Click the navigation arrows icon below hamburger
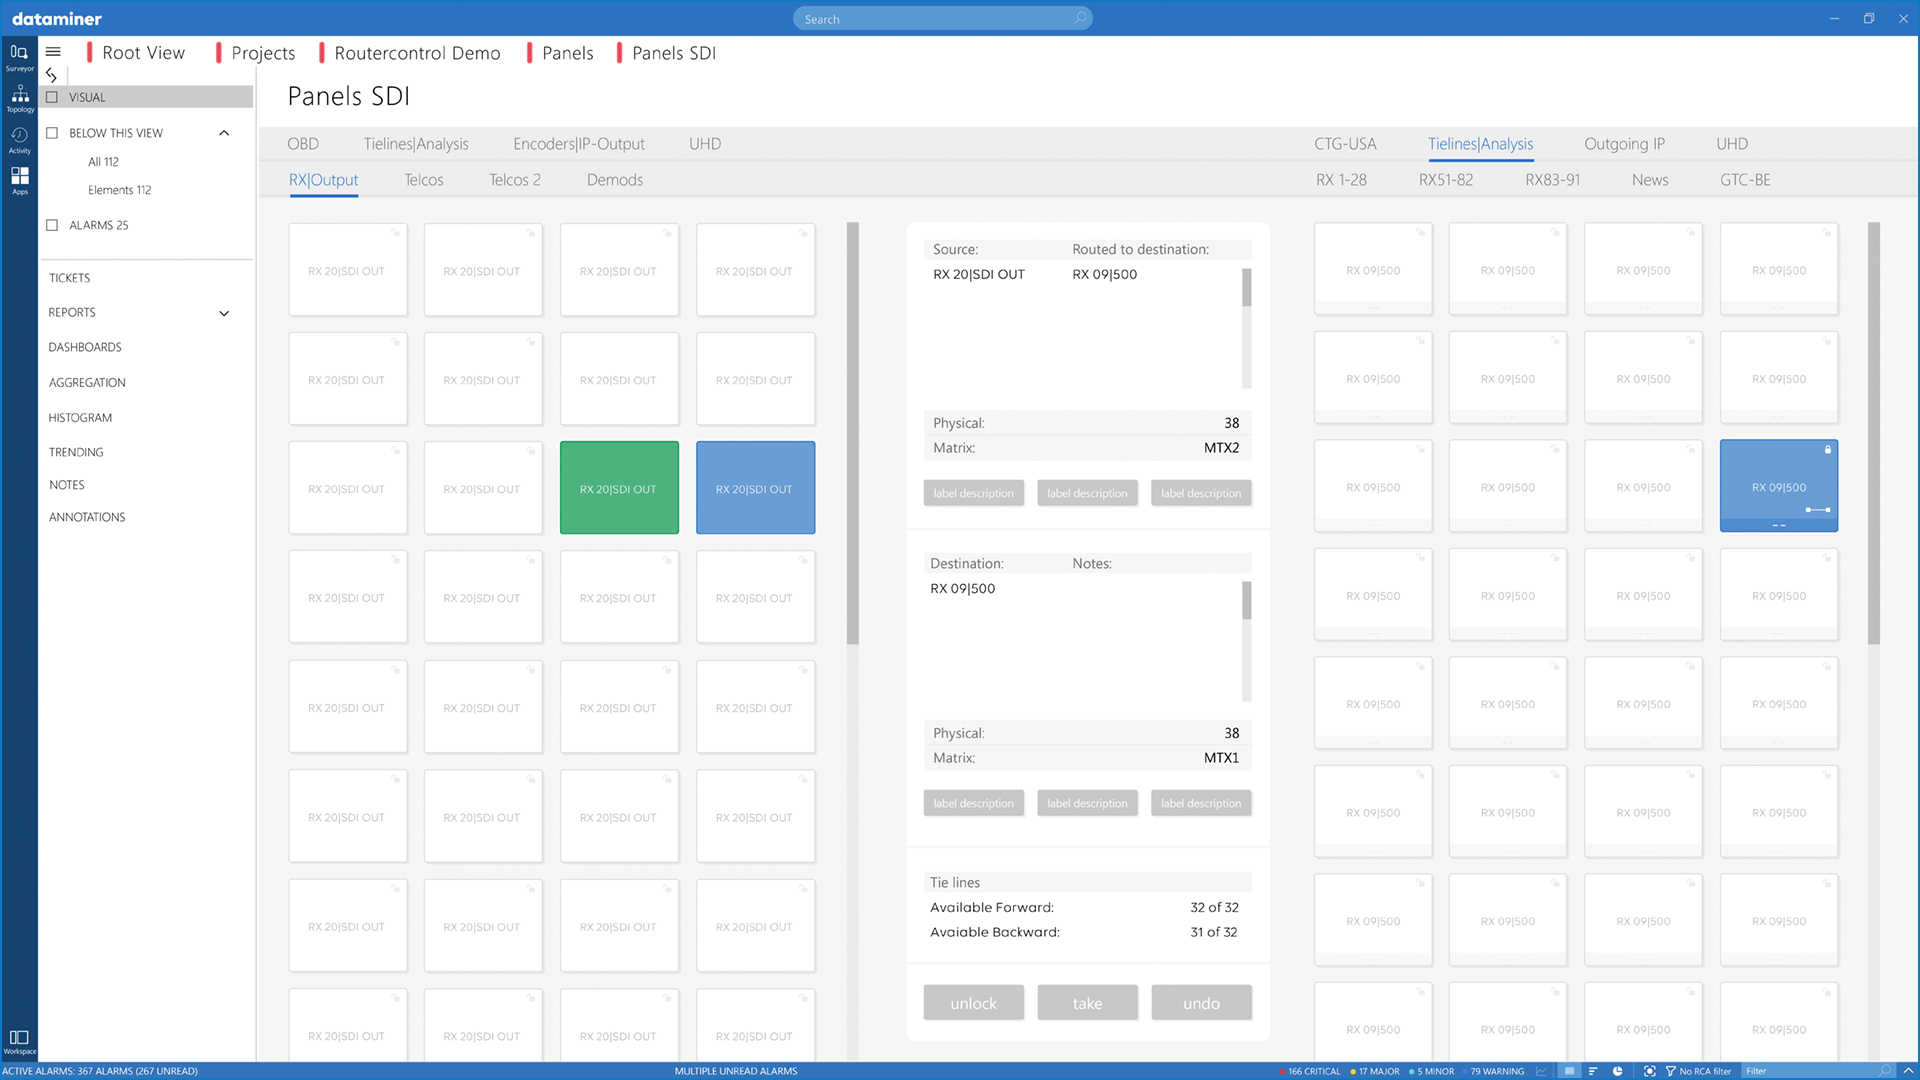1920x1080 pixels. pos(51,75)
